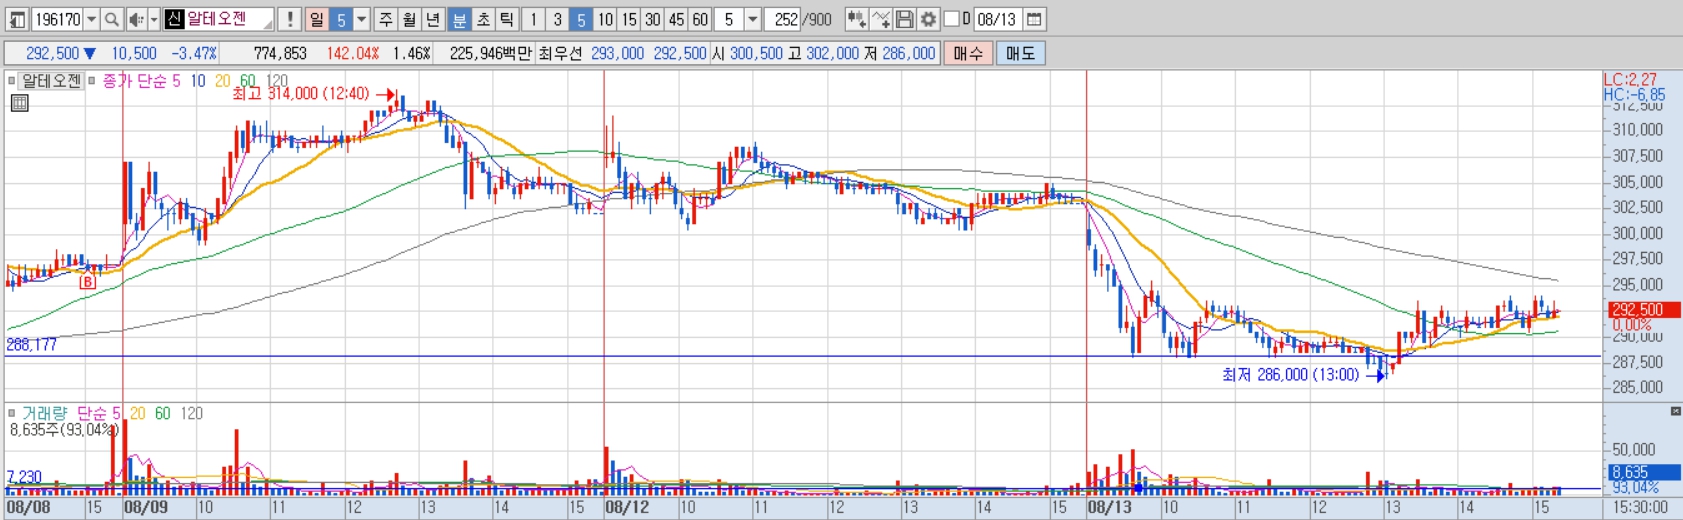Click the LC:2,27 readout
Screen dimensions: 1683x520
1630,79
